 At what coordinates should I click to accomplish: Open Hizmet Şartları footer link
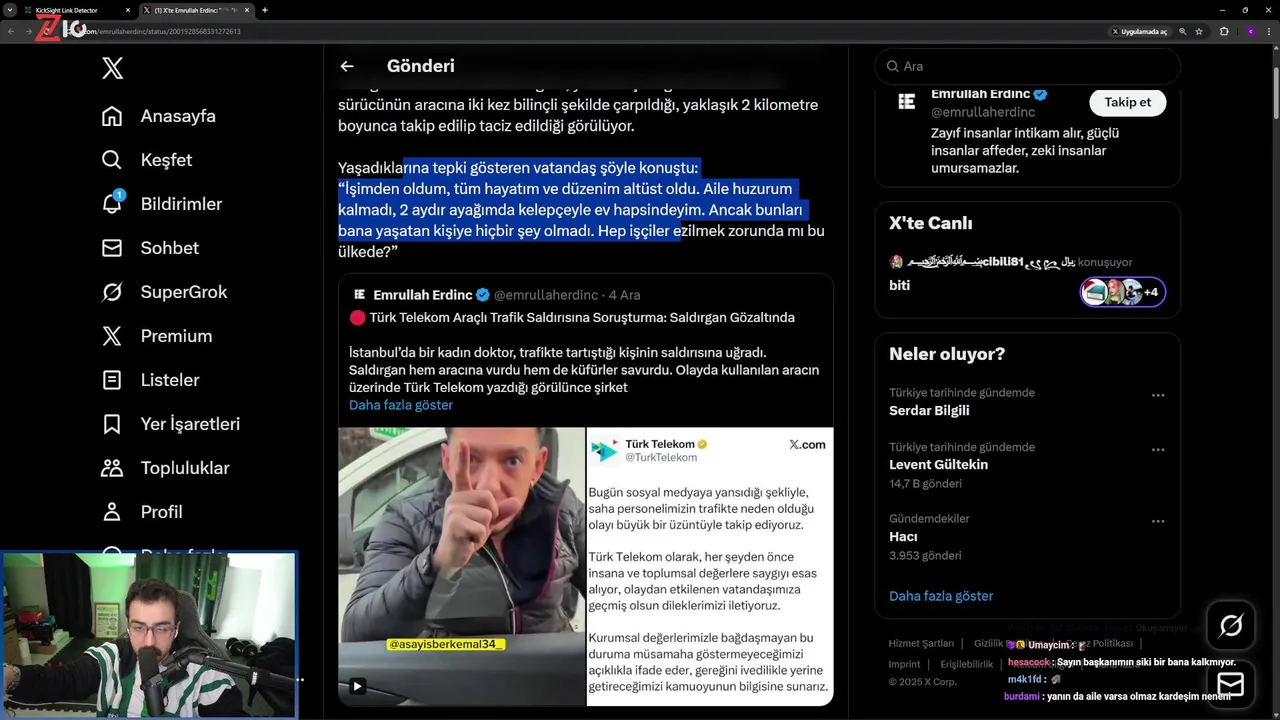pos(921,643)
